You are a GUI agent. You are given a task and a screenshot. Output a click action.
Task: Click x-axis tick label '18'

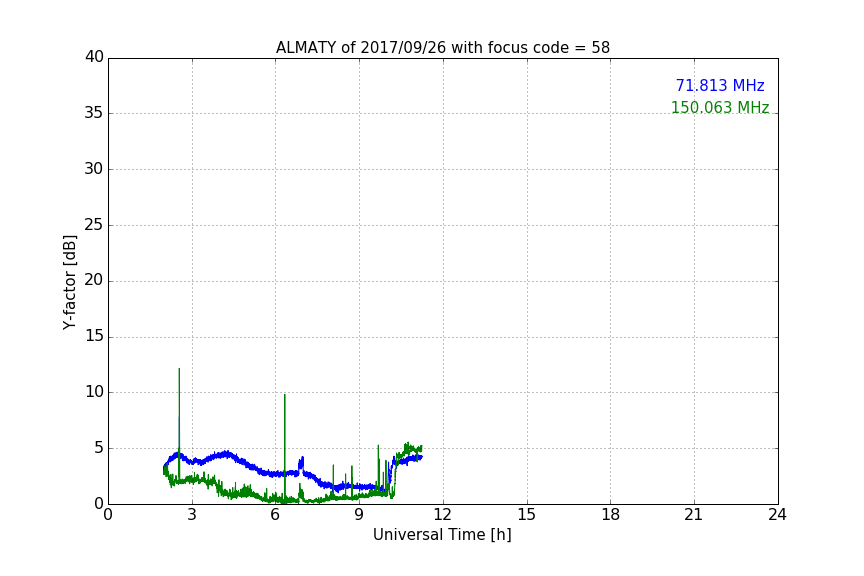click(611, 515)
